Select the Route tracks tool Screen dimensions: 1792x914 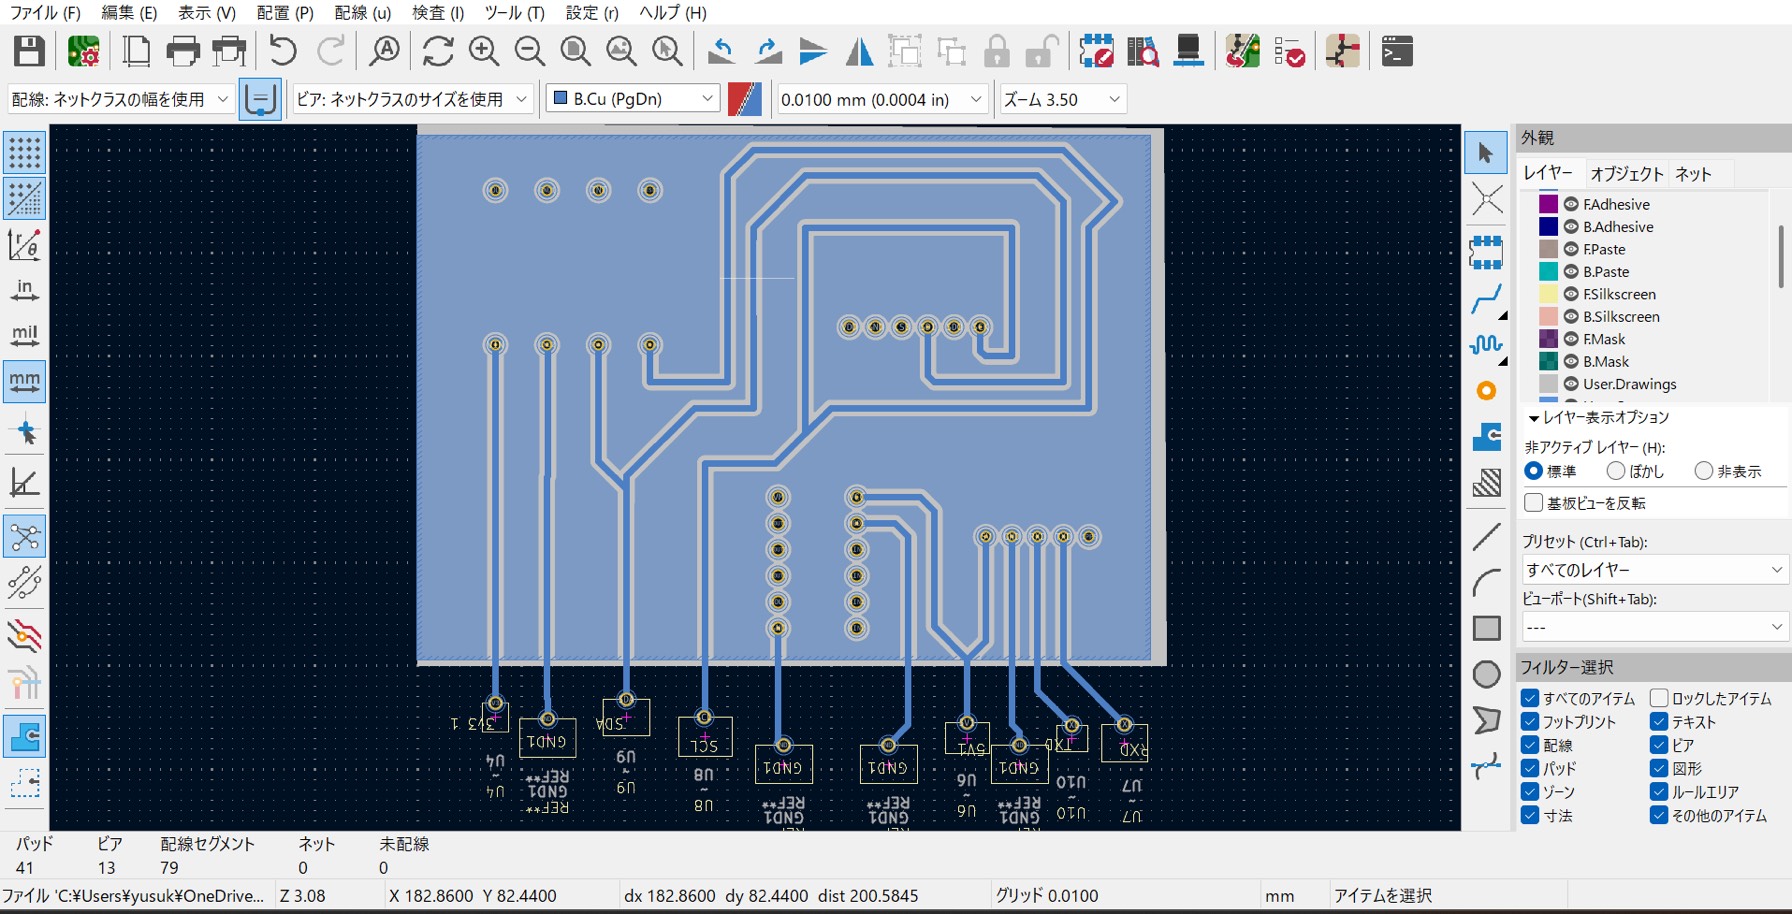click(1486, 299)
